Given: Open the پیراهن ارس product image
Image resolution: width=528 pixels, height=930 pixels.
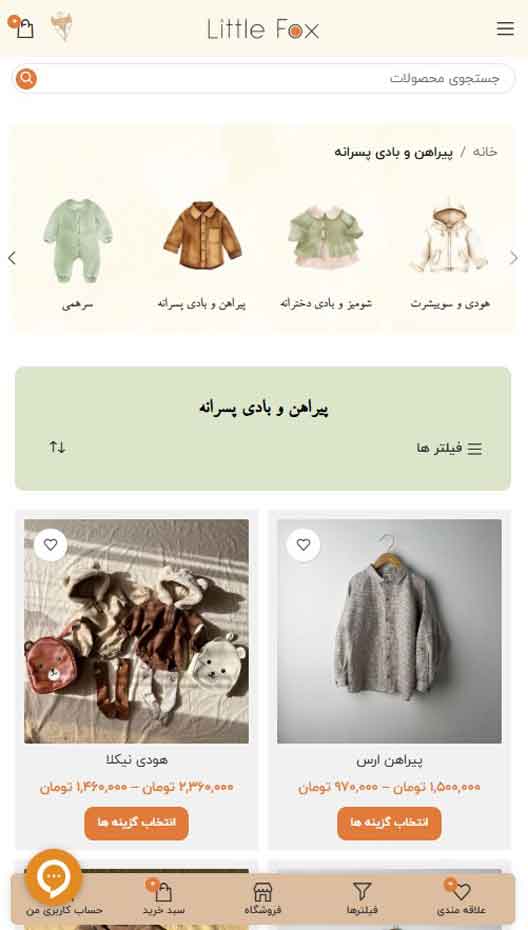Looking at the screenshot, I should coord(389,631).
